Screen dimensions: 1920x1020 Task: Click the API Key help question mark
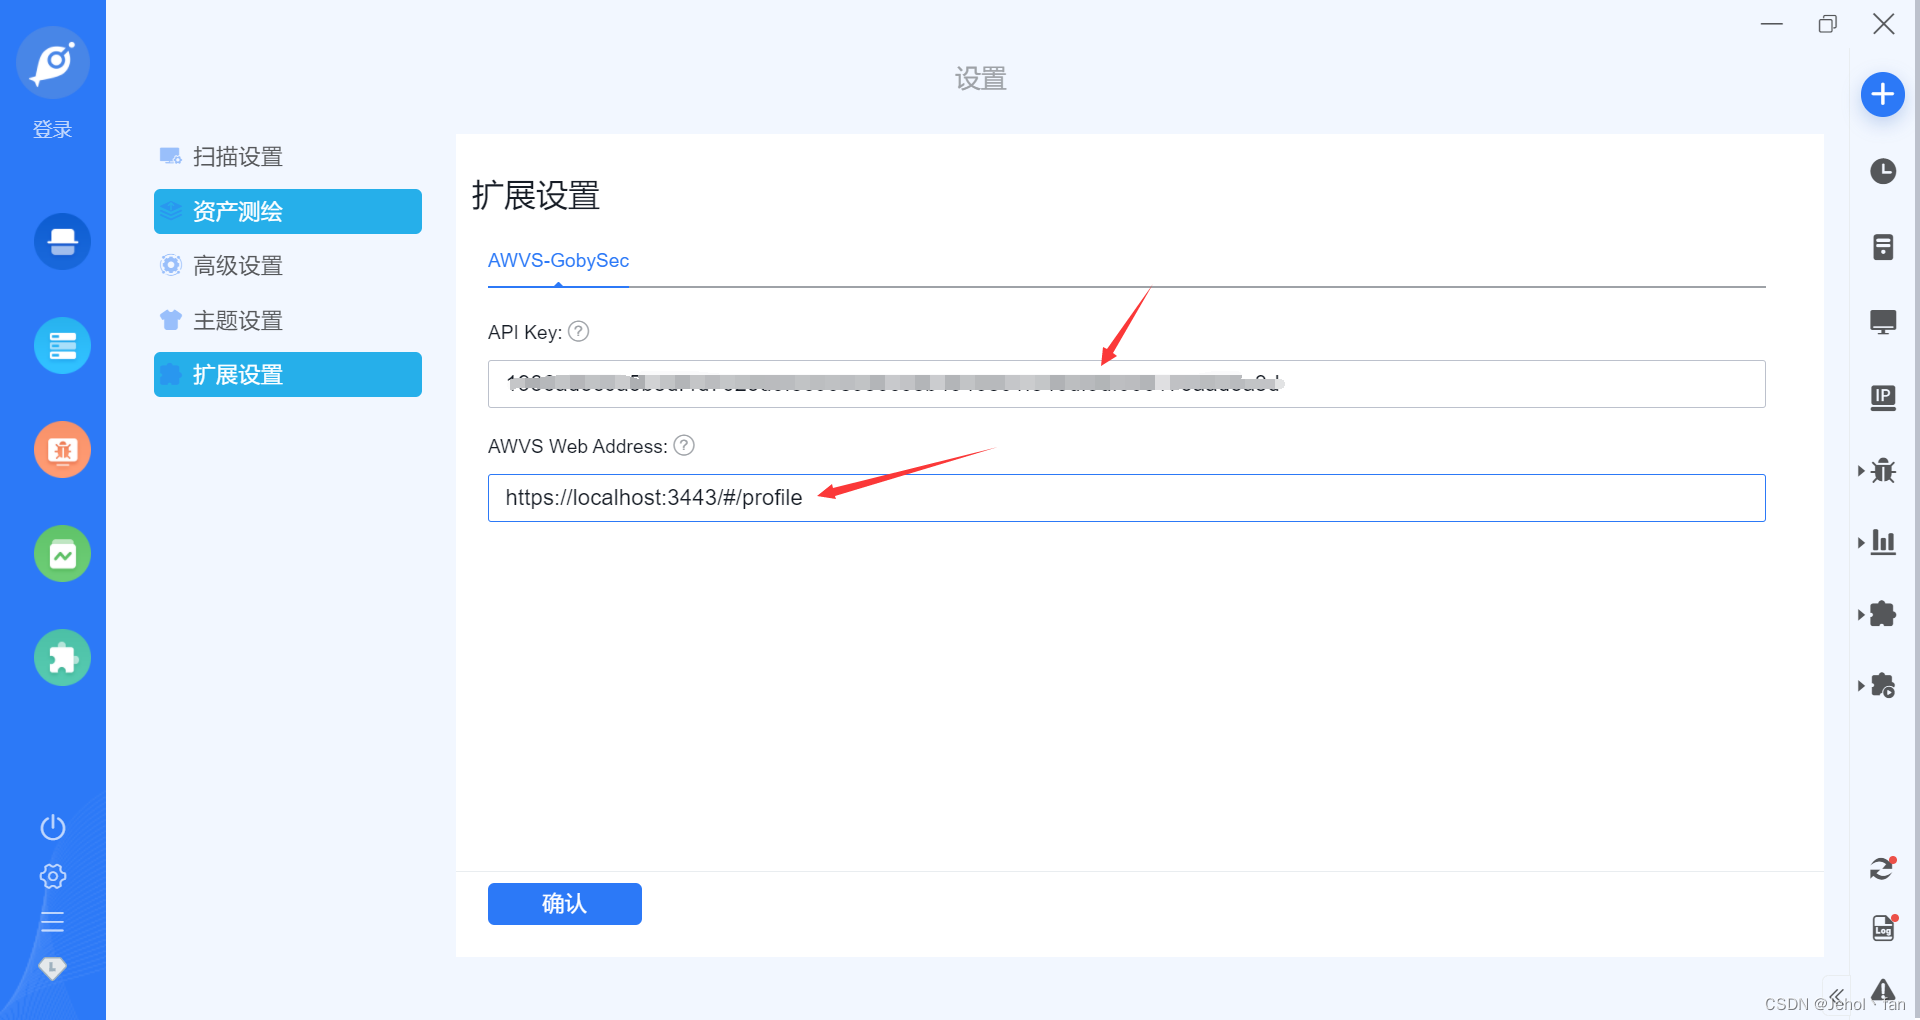pyautogui.click(x=578, y=331)
